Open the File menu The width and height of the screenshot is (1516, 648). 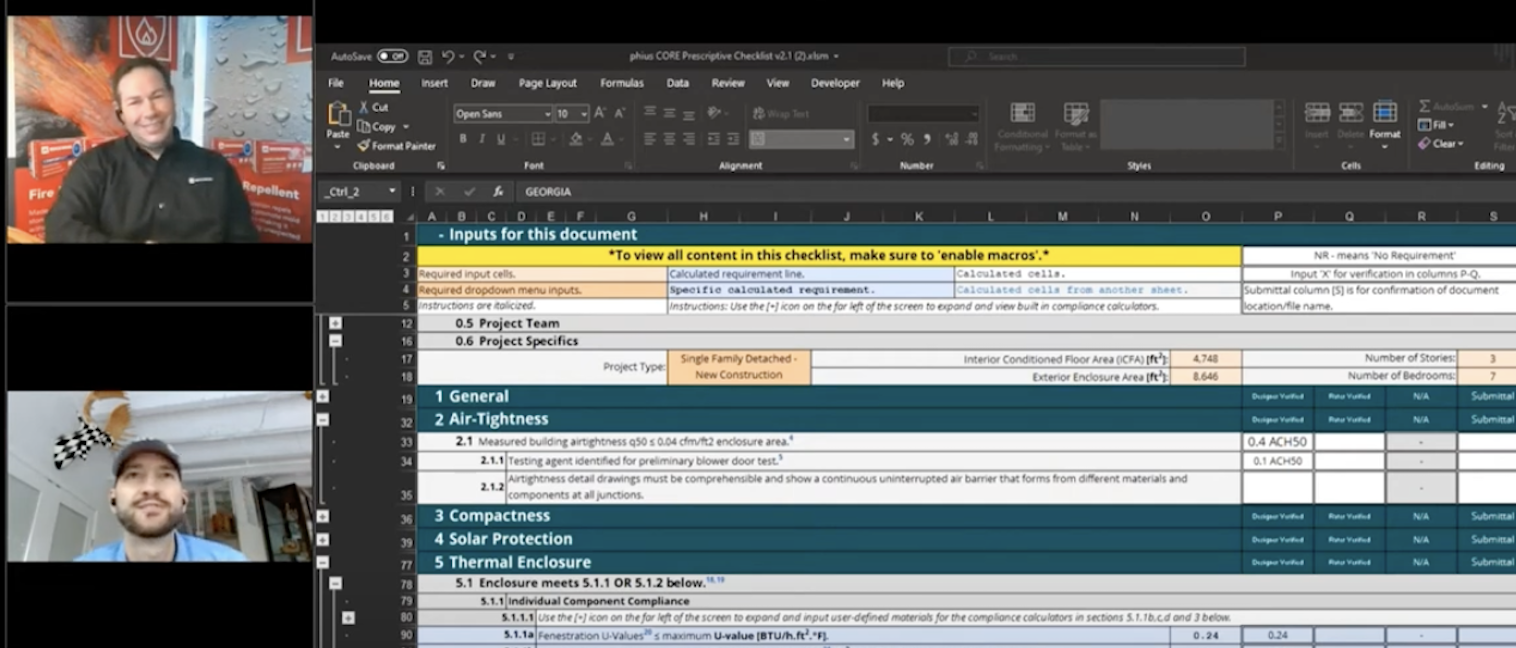click(x=336, y=83)
